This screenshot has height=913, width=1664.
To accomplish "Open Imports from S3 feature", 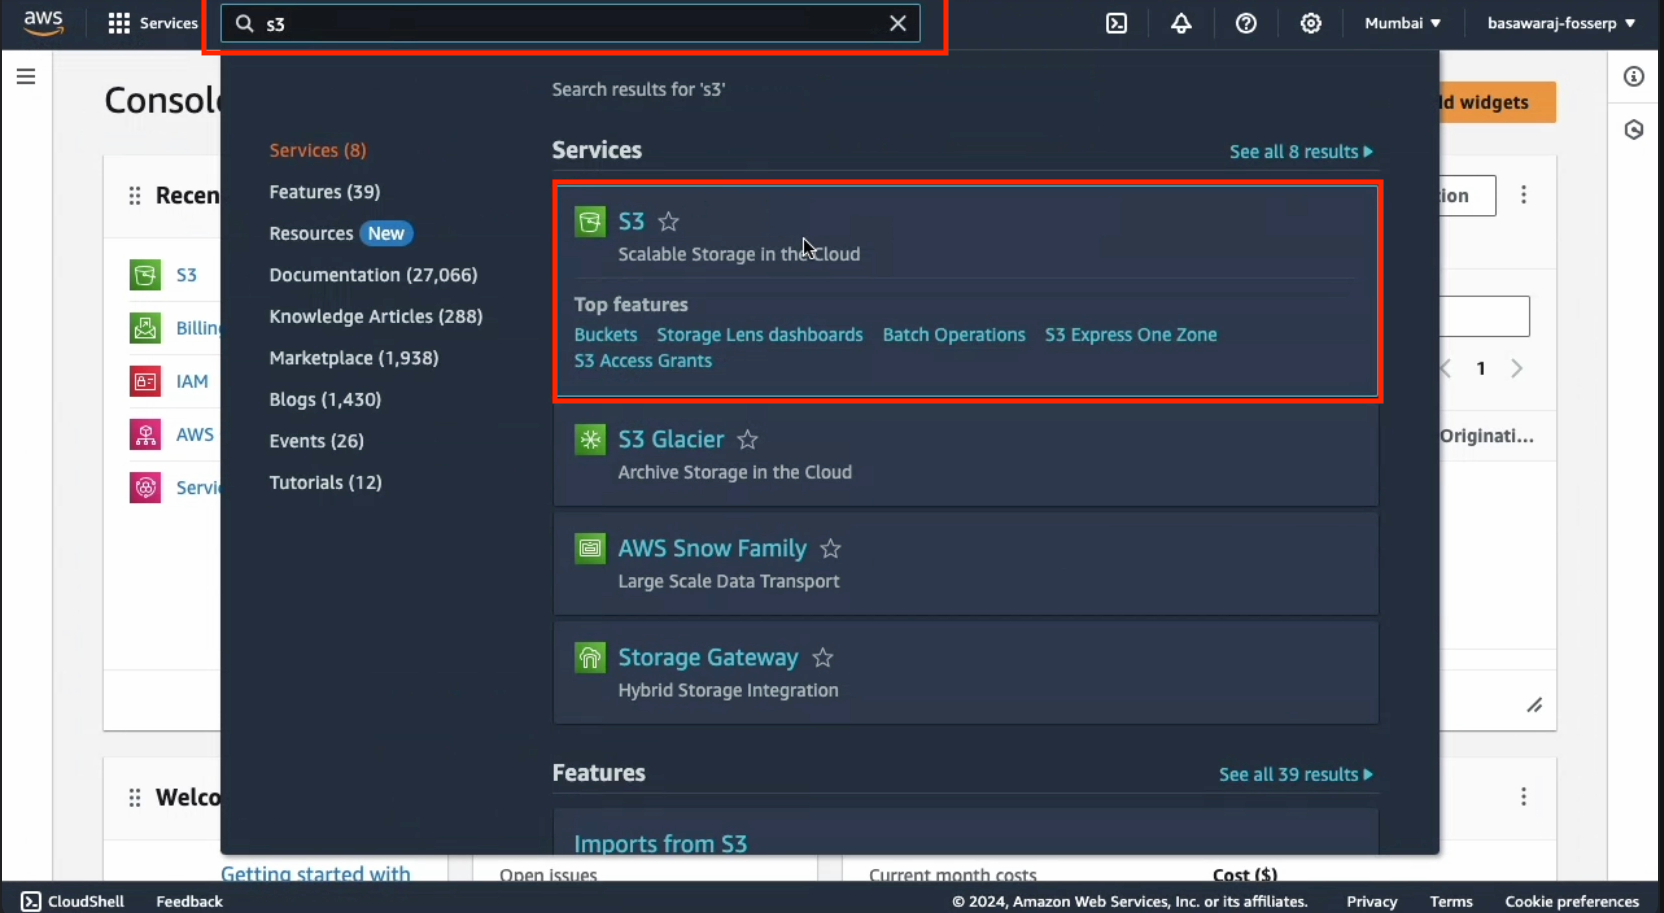I will point(661,843).
